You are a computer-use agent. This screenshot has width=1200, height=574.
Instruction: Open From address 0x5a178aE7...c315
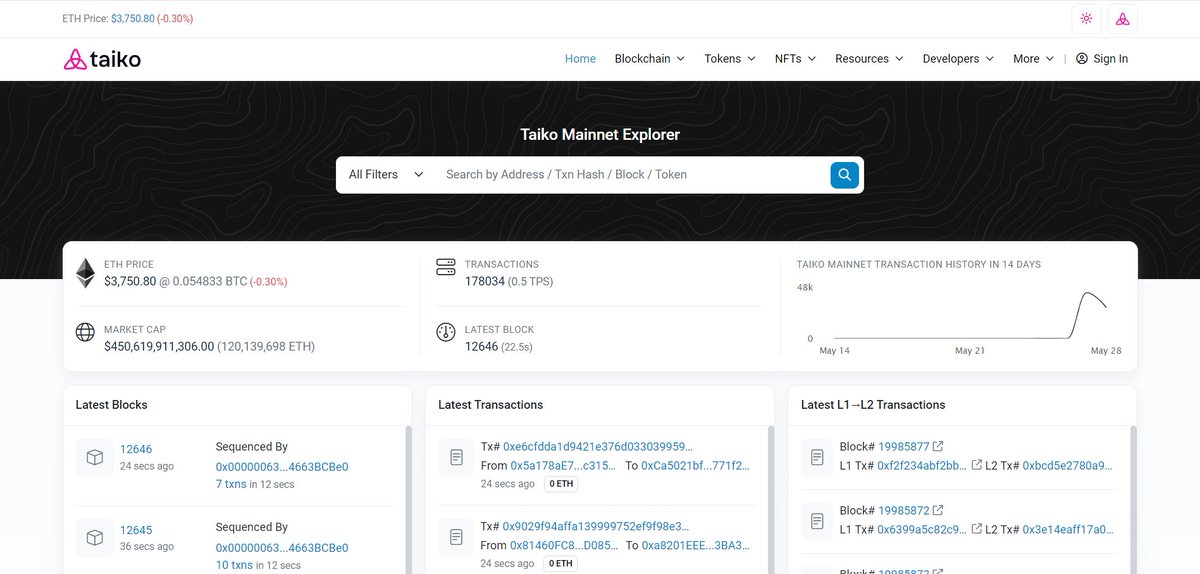tap(563, 466)
